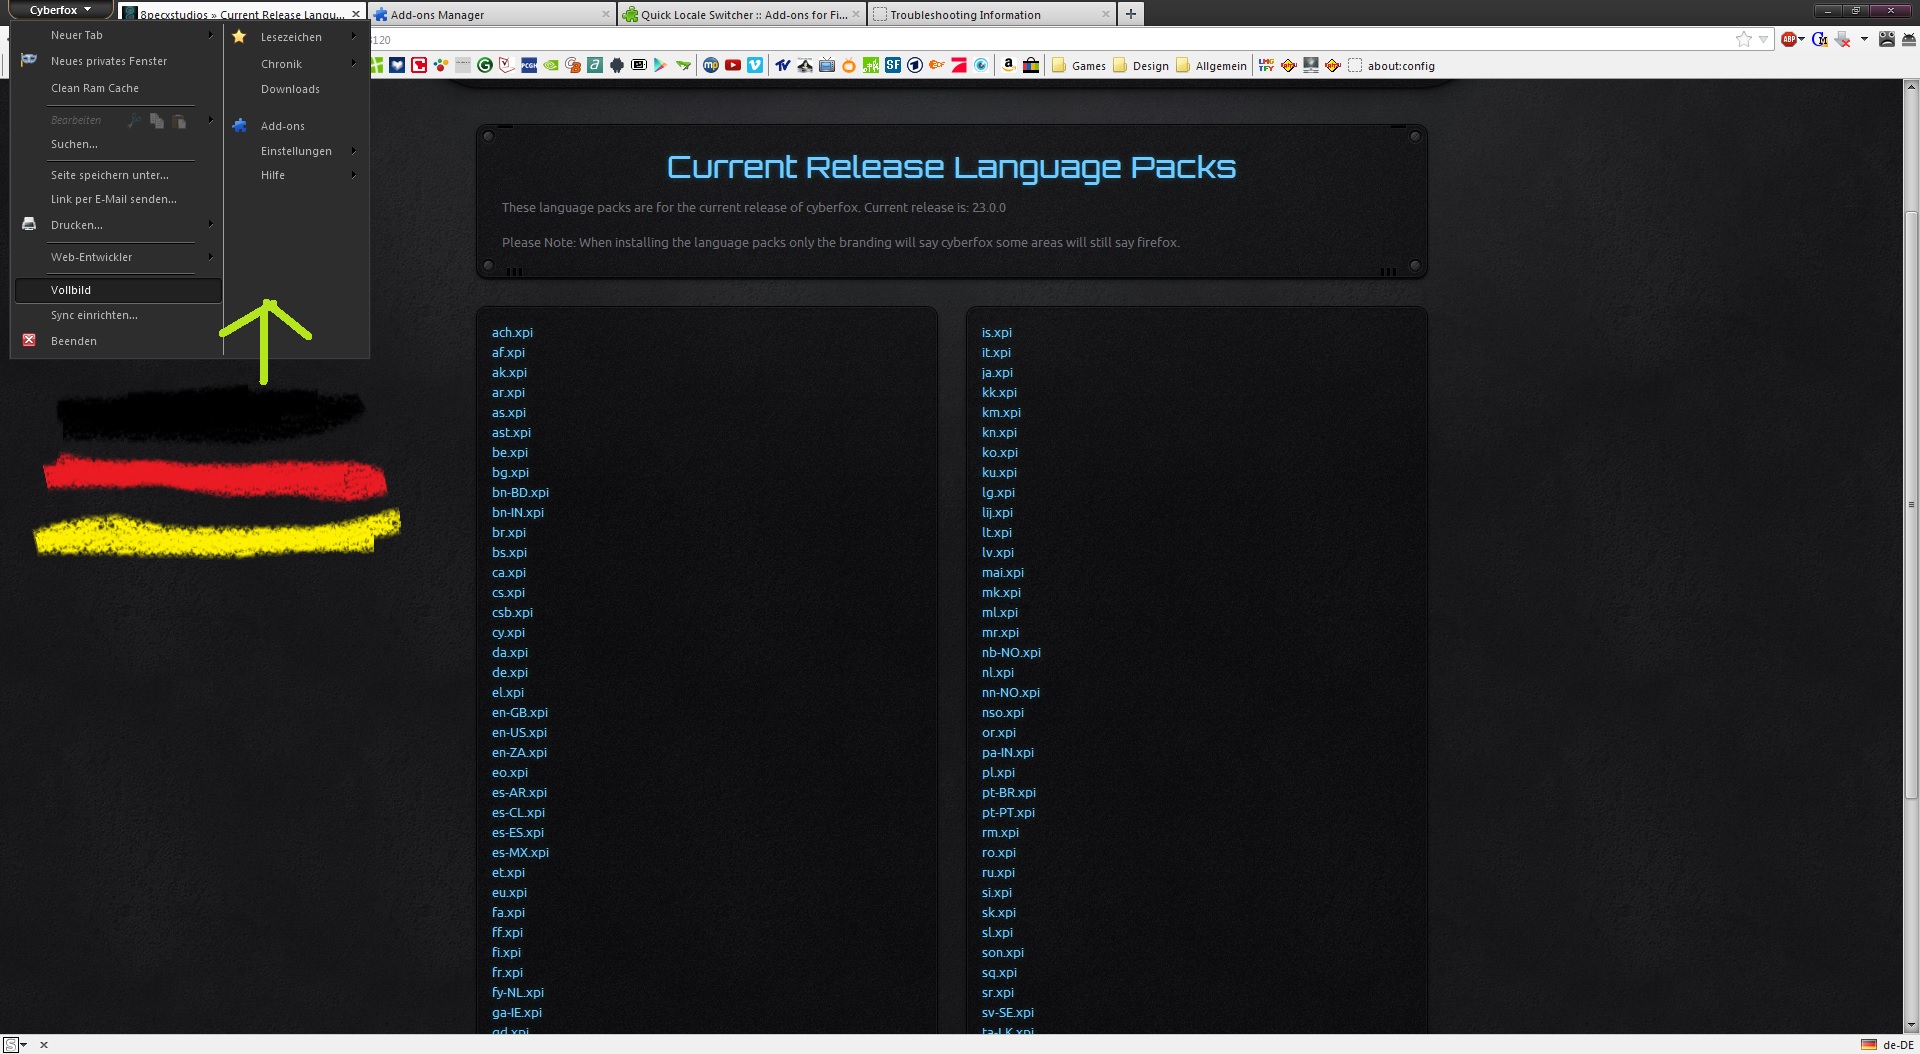Open the ProSieben red bookmark icon

click(x=959, y=65)
